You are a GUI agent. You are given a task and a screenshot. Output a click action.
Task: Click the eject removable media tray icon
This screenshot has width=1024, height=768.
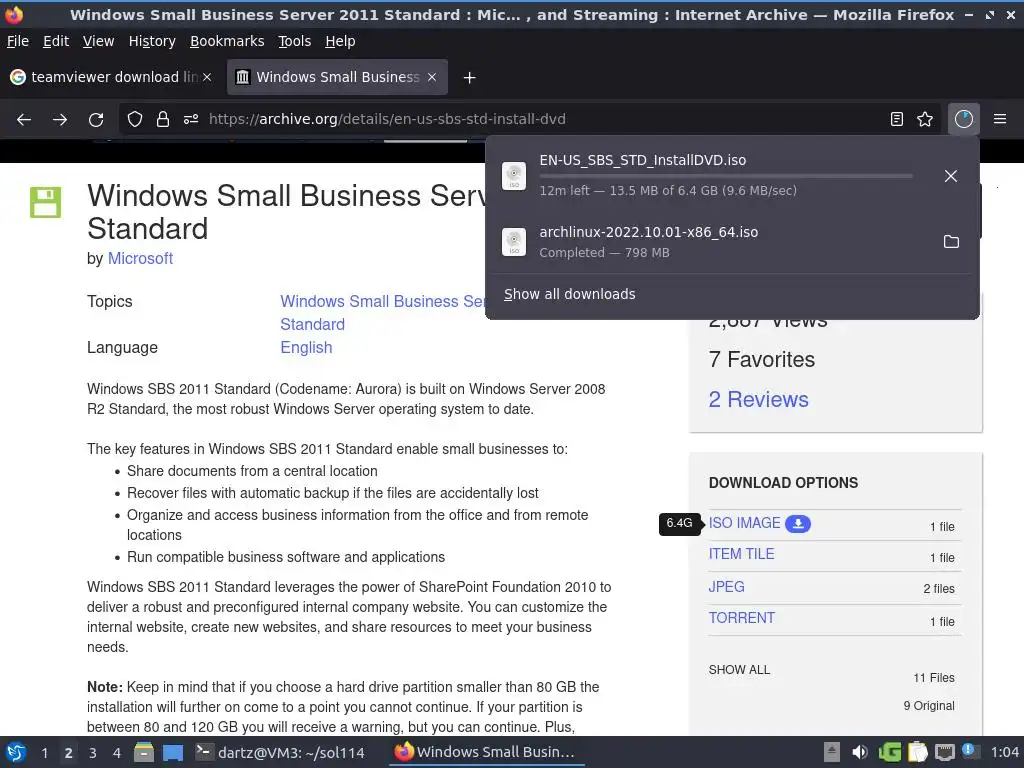point(831,752)
